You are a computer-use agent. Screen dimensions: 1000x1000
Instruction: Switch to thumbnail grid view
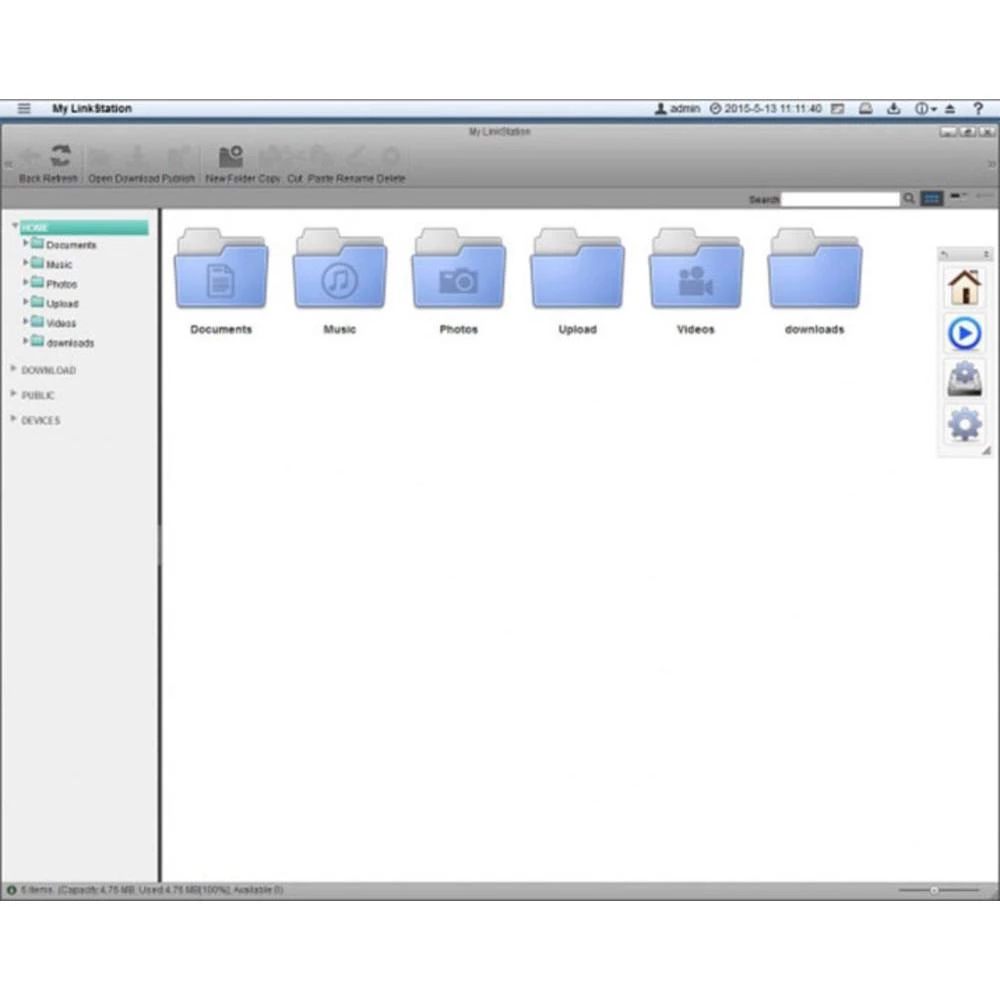pyautogui.click(x=932, y=199)
